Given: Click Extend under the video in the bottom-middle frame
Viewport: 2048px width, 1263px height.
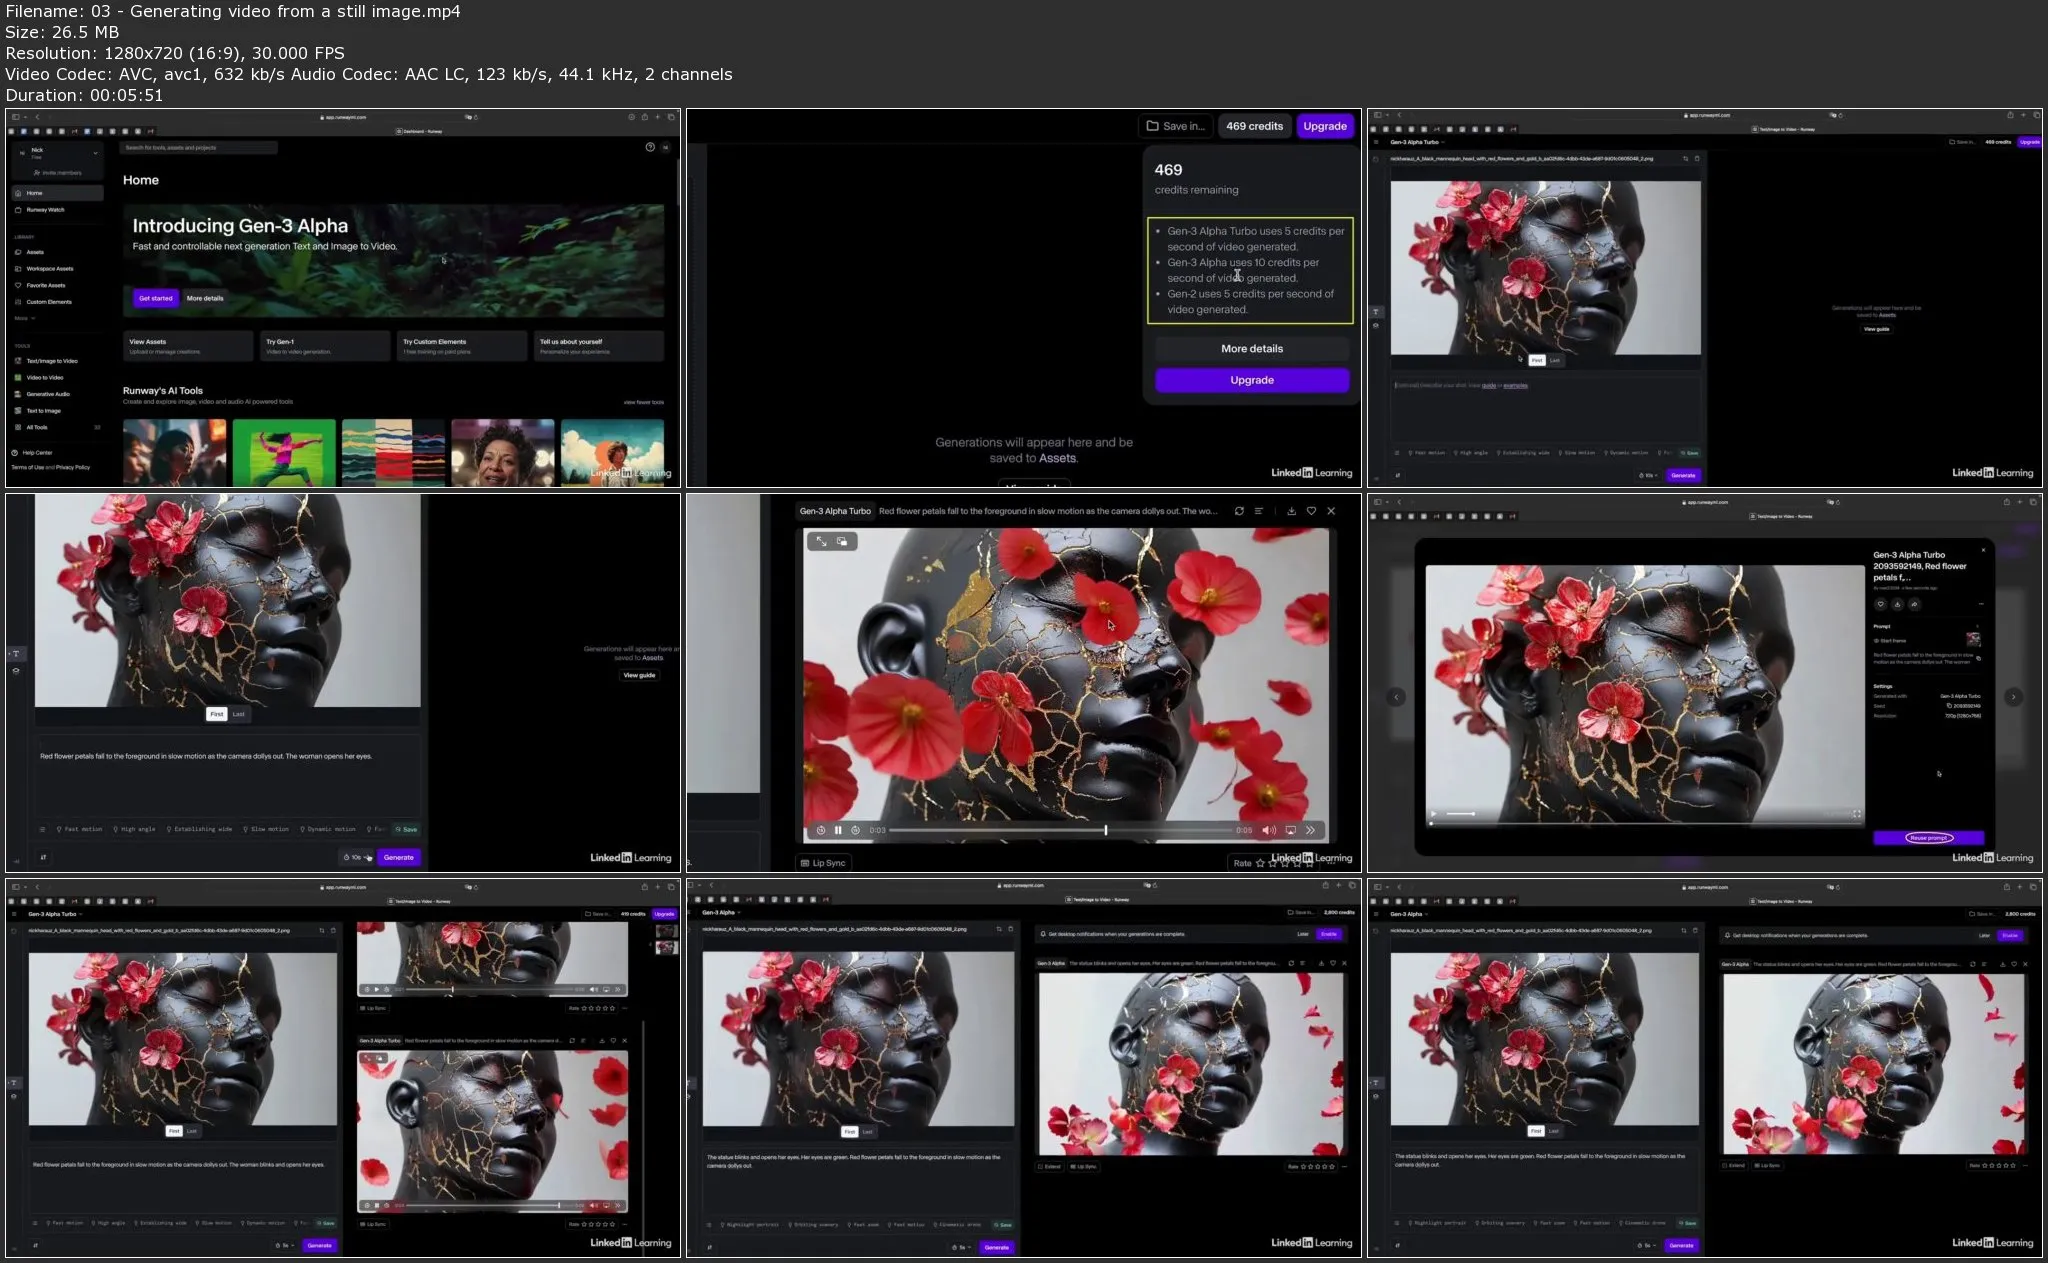Looking at the screenshot, I should 1050,1166.
